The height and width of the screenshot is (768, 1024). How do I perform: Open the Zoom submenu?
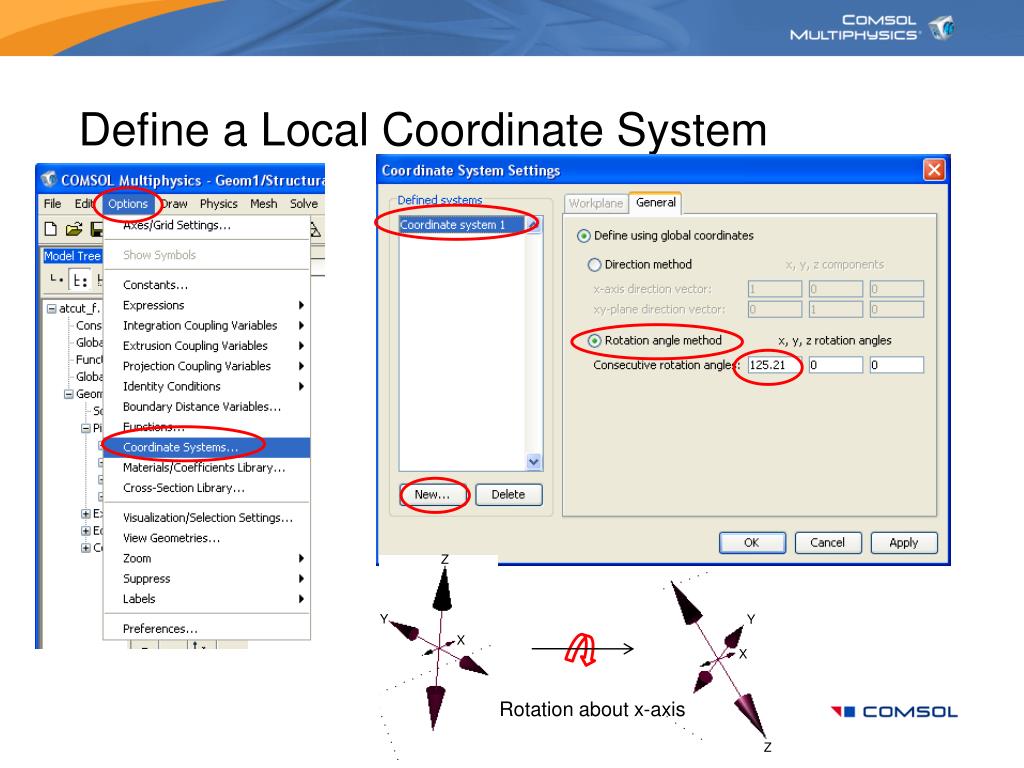pyautogui.click(x=206, y=558)
